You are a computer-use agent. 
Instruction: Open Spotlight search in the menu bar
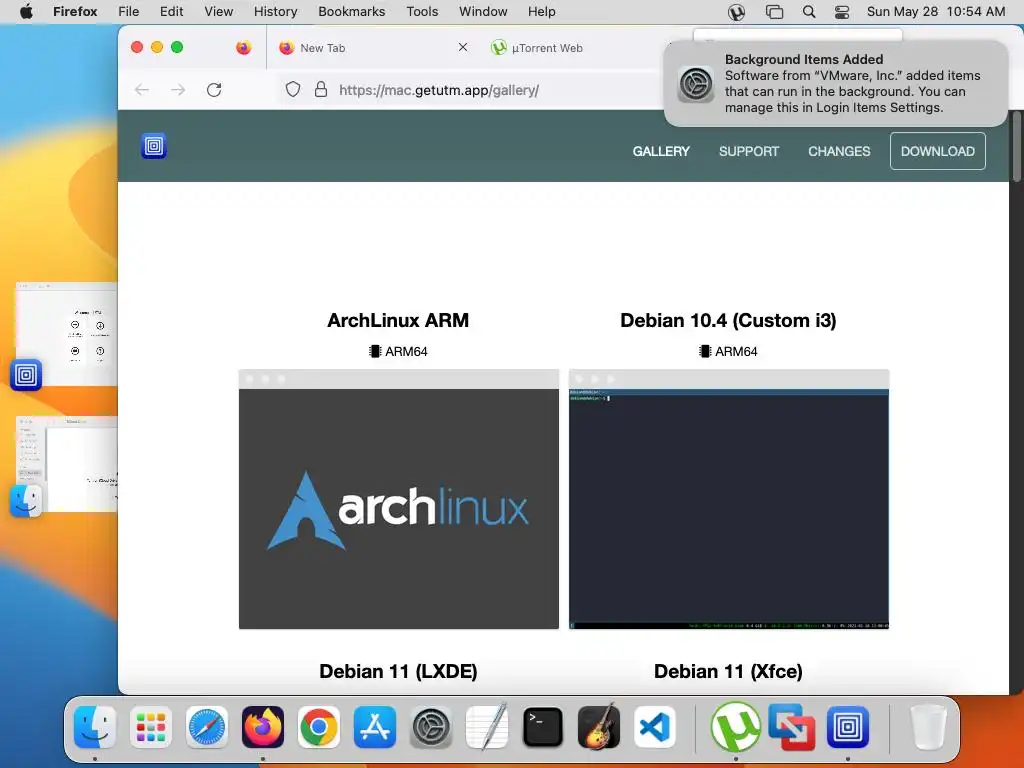(808, 12)
